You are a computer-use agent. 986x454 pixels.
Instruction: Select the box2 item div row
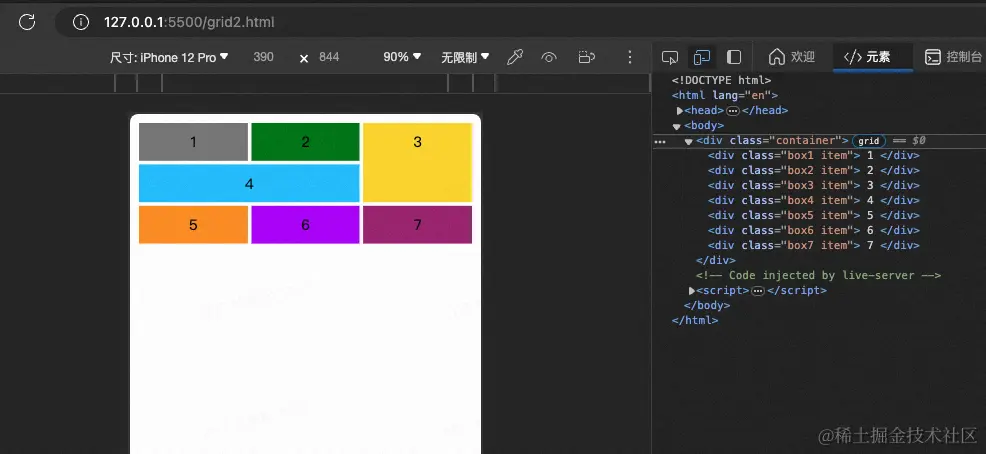(x=814, y=170)
